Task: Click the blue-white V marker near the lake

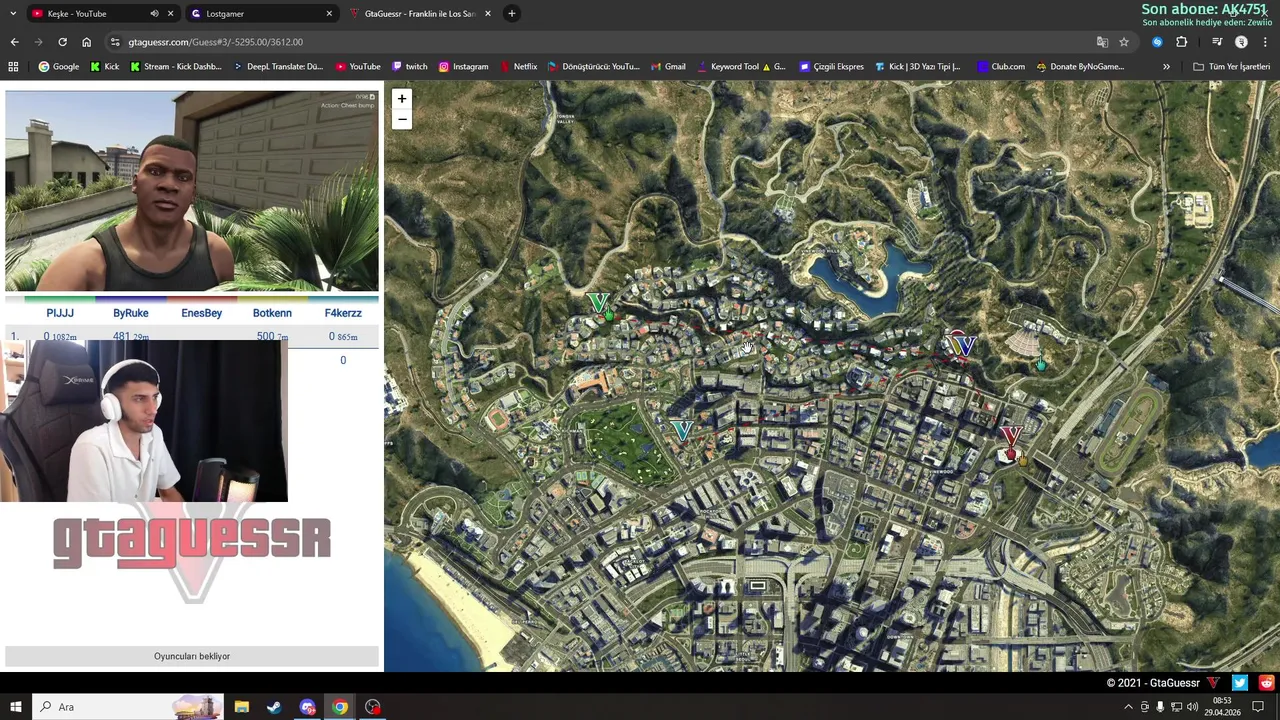Action: [965, 346]
